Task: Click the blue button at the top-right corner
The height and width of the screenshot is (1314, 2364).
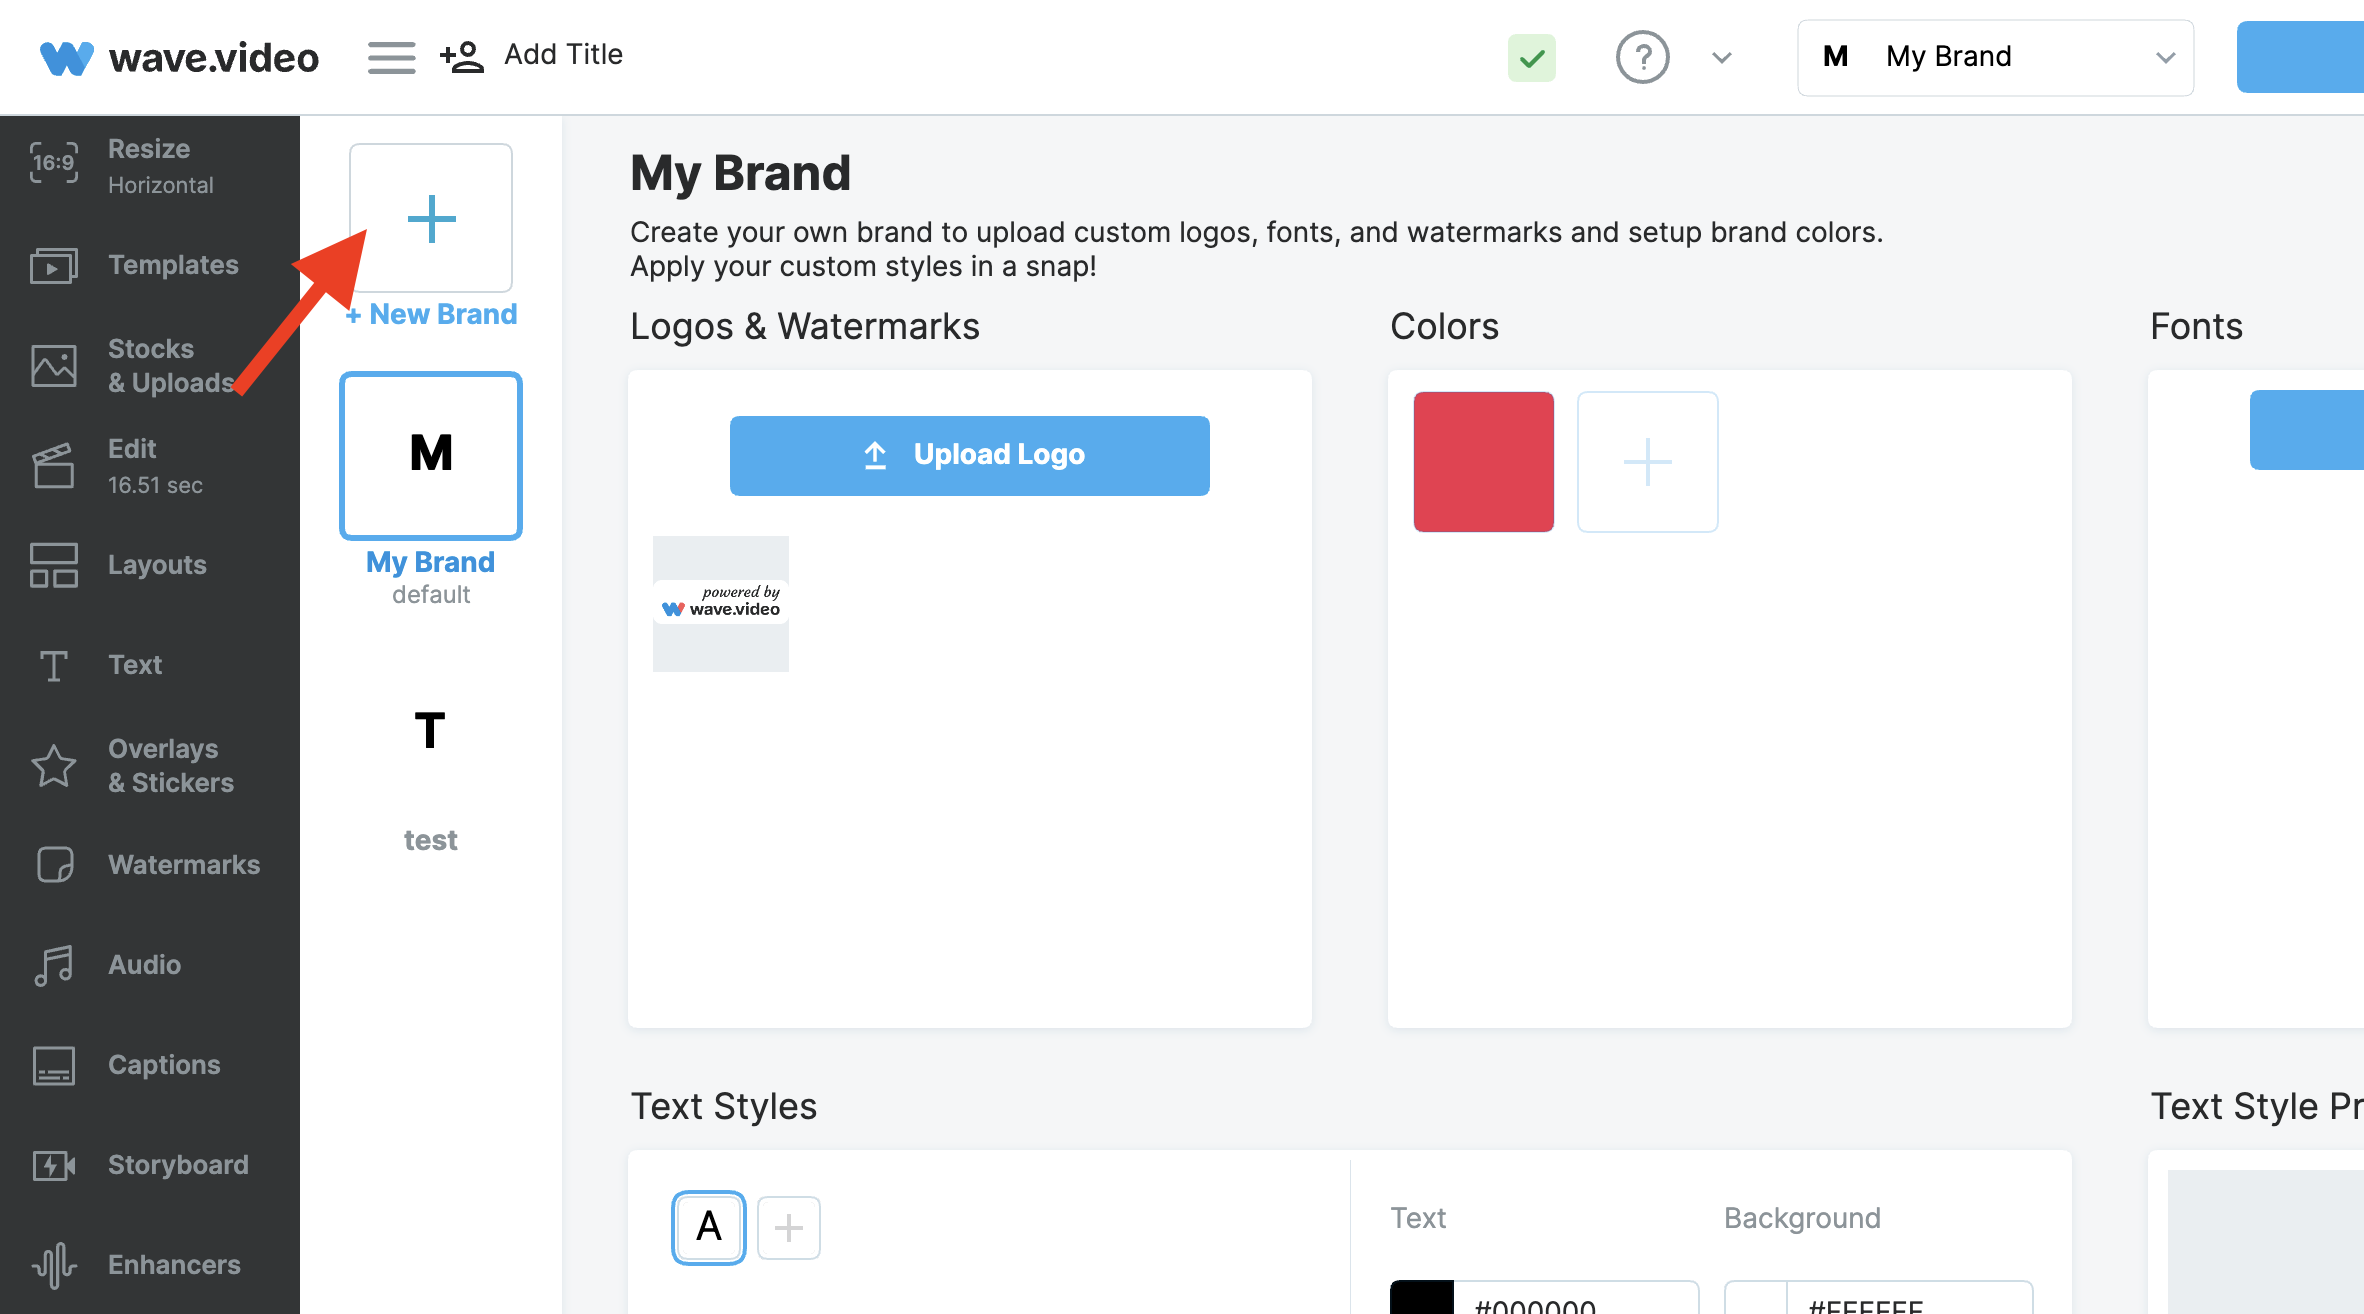Action: pyautogui.click(x=2300, y=57)
